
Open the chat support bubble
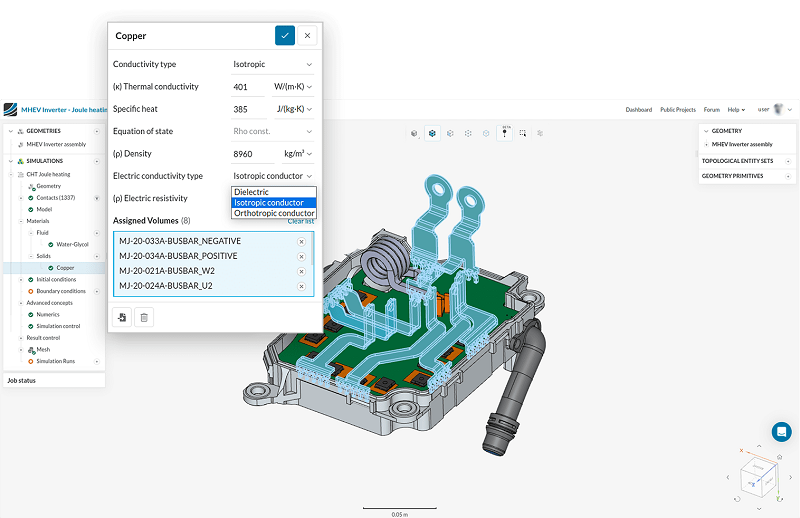(x=781, y=432)
